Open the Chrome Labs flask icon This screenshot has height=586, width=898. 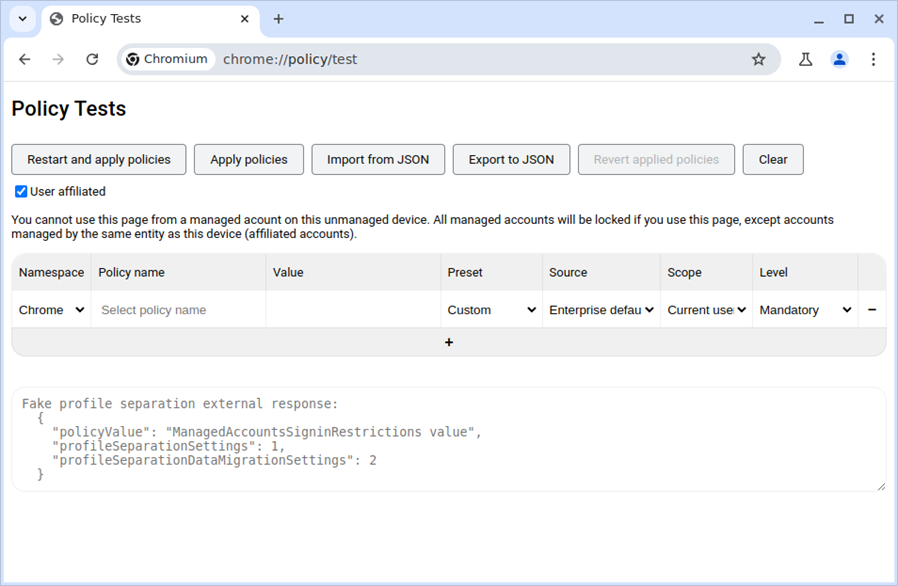click(805, 59)
